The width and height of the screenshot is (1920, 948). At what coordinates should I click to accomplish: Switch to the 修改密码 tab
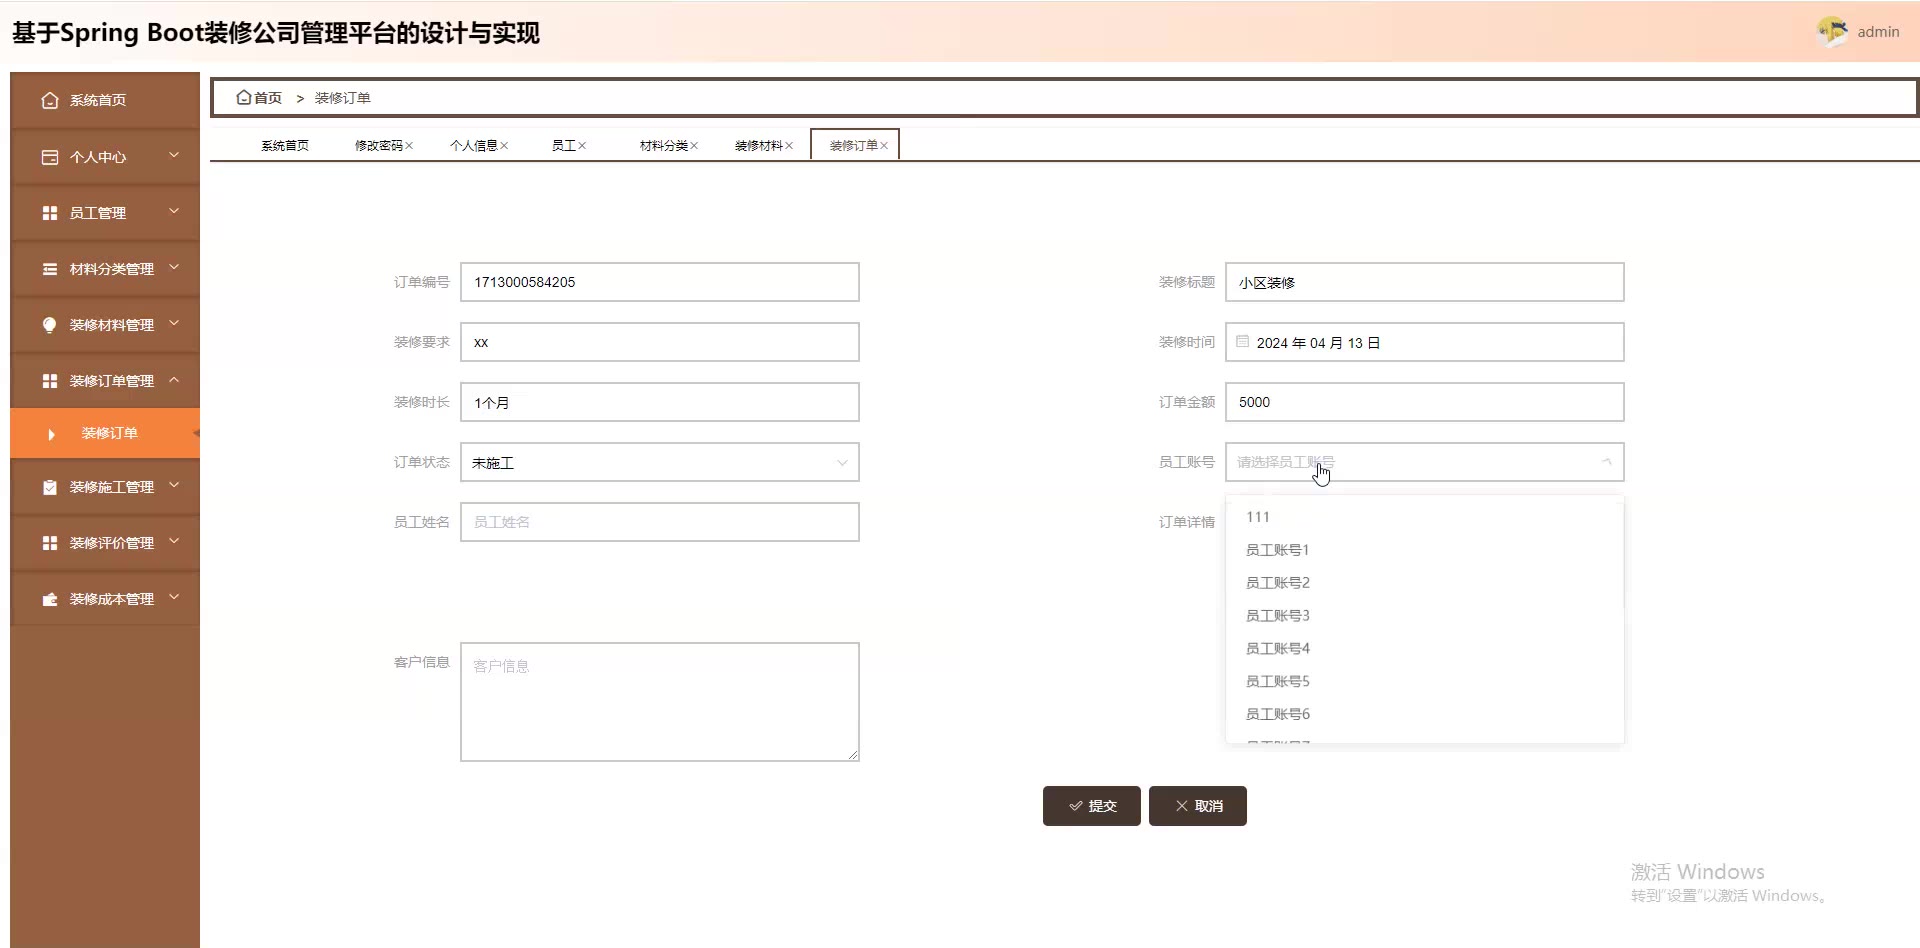pos(378,146)
